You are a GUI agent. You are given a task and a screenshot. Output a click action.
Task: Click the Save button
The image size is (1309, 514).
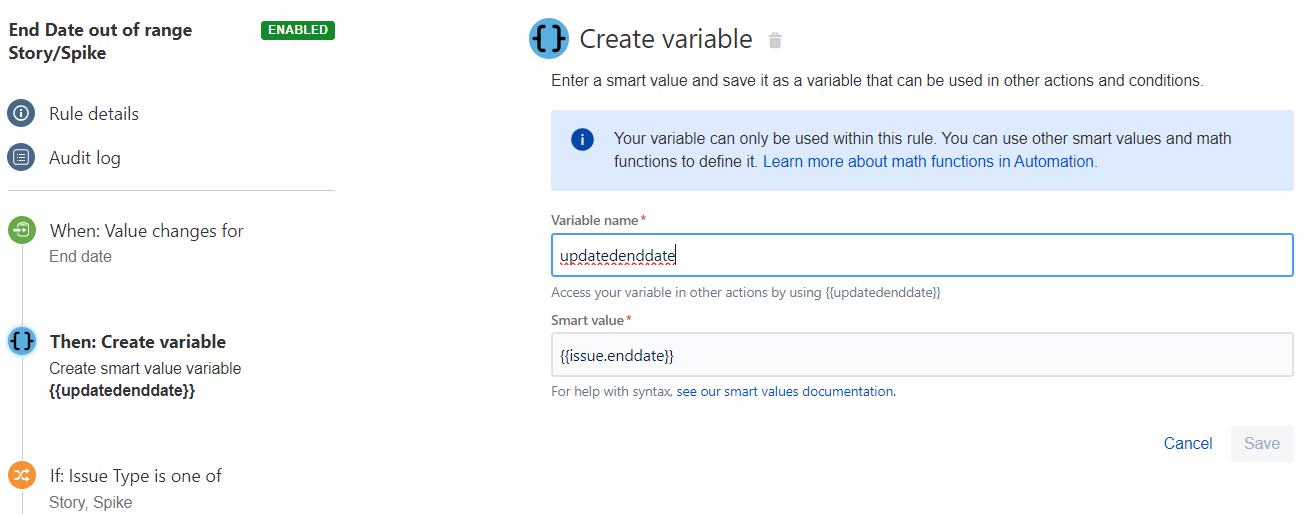coord(1262,443)
